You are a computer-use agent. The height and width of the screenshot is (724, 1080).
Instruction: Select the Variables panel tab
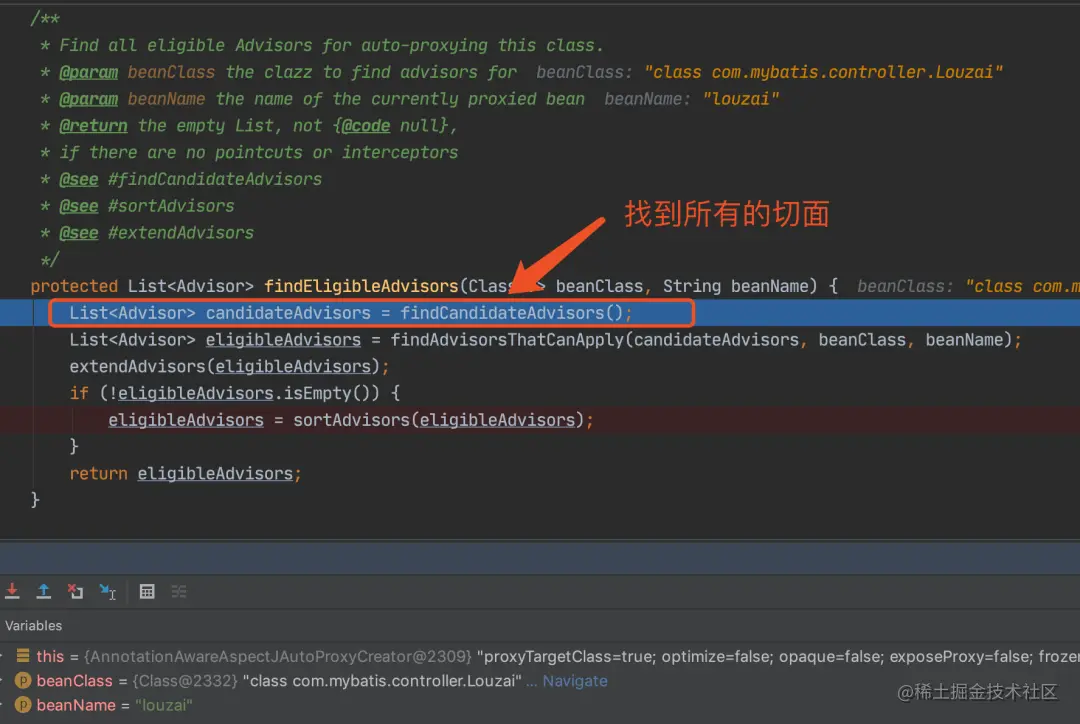coord(33,625)
